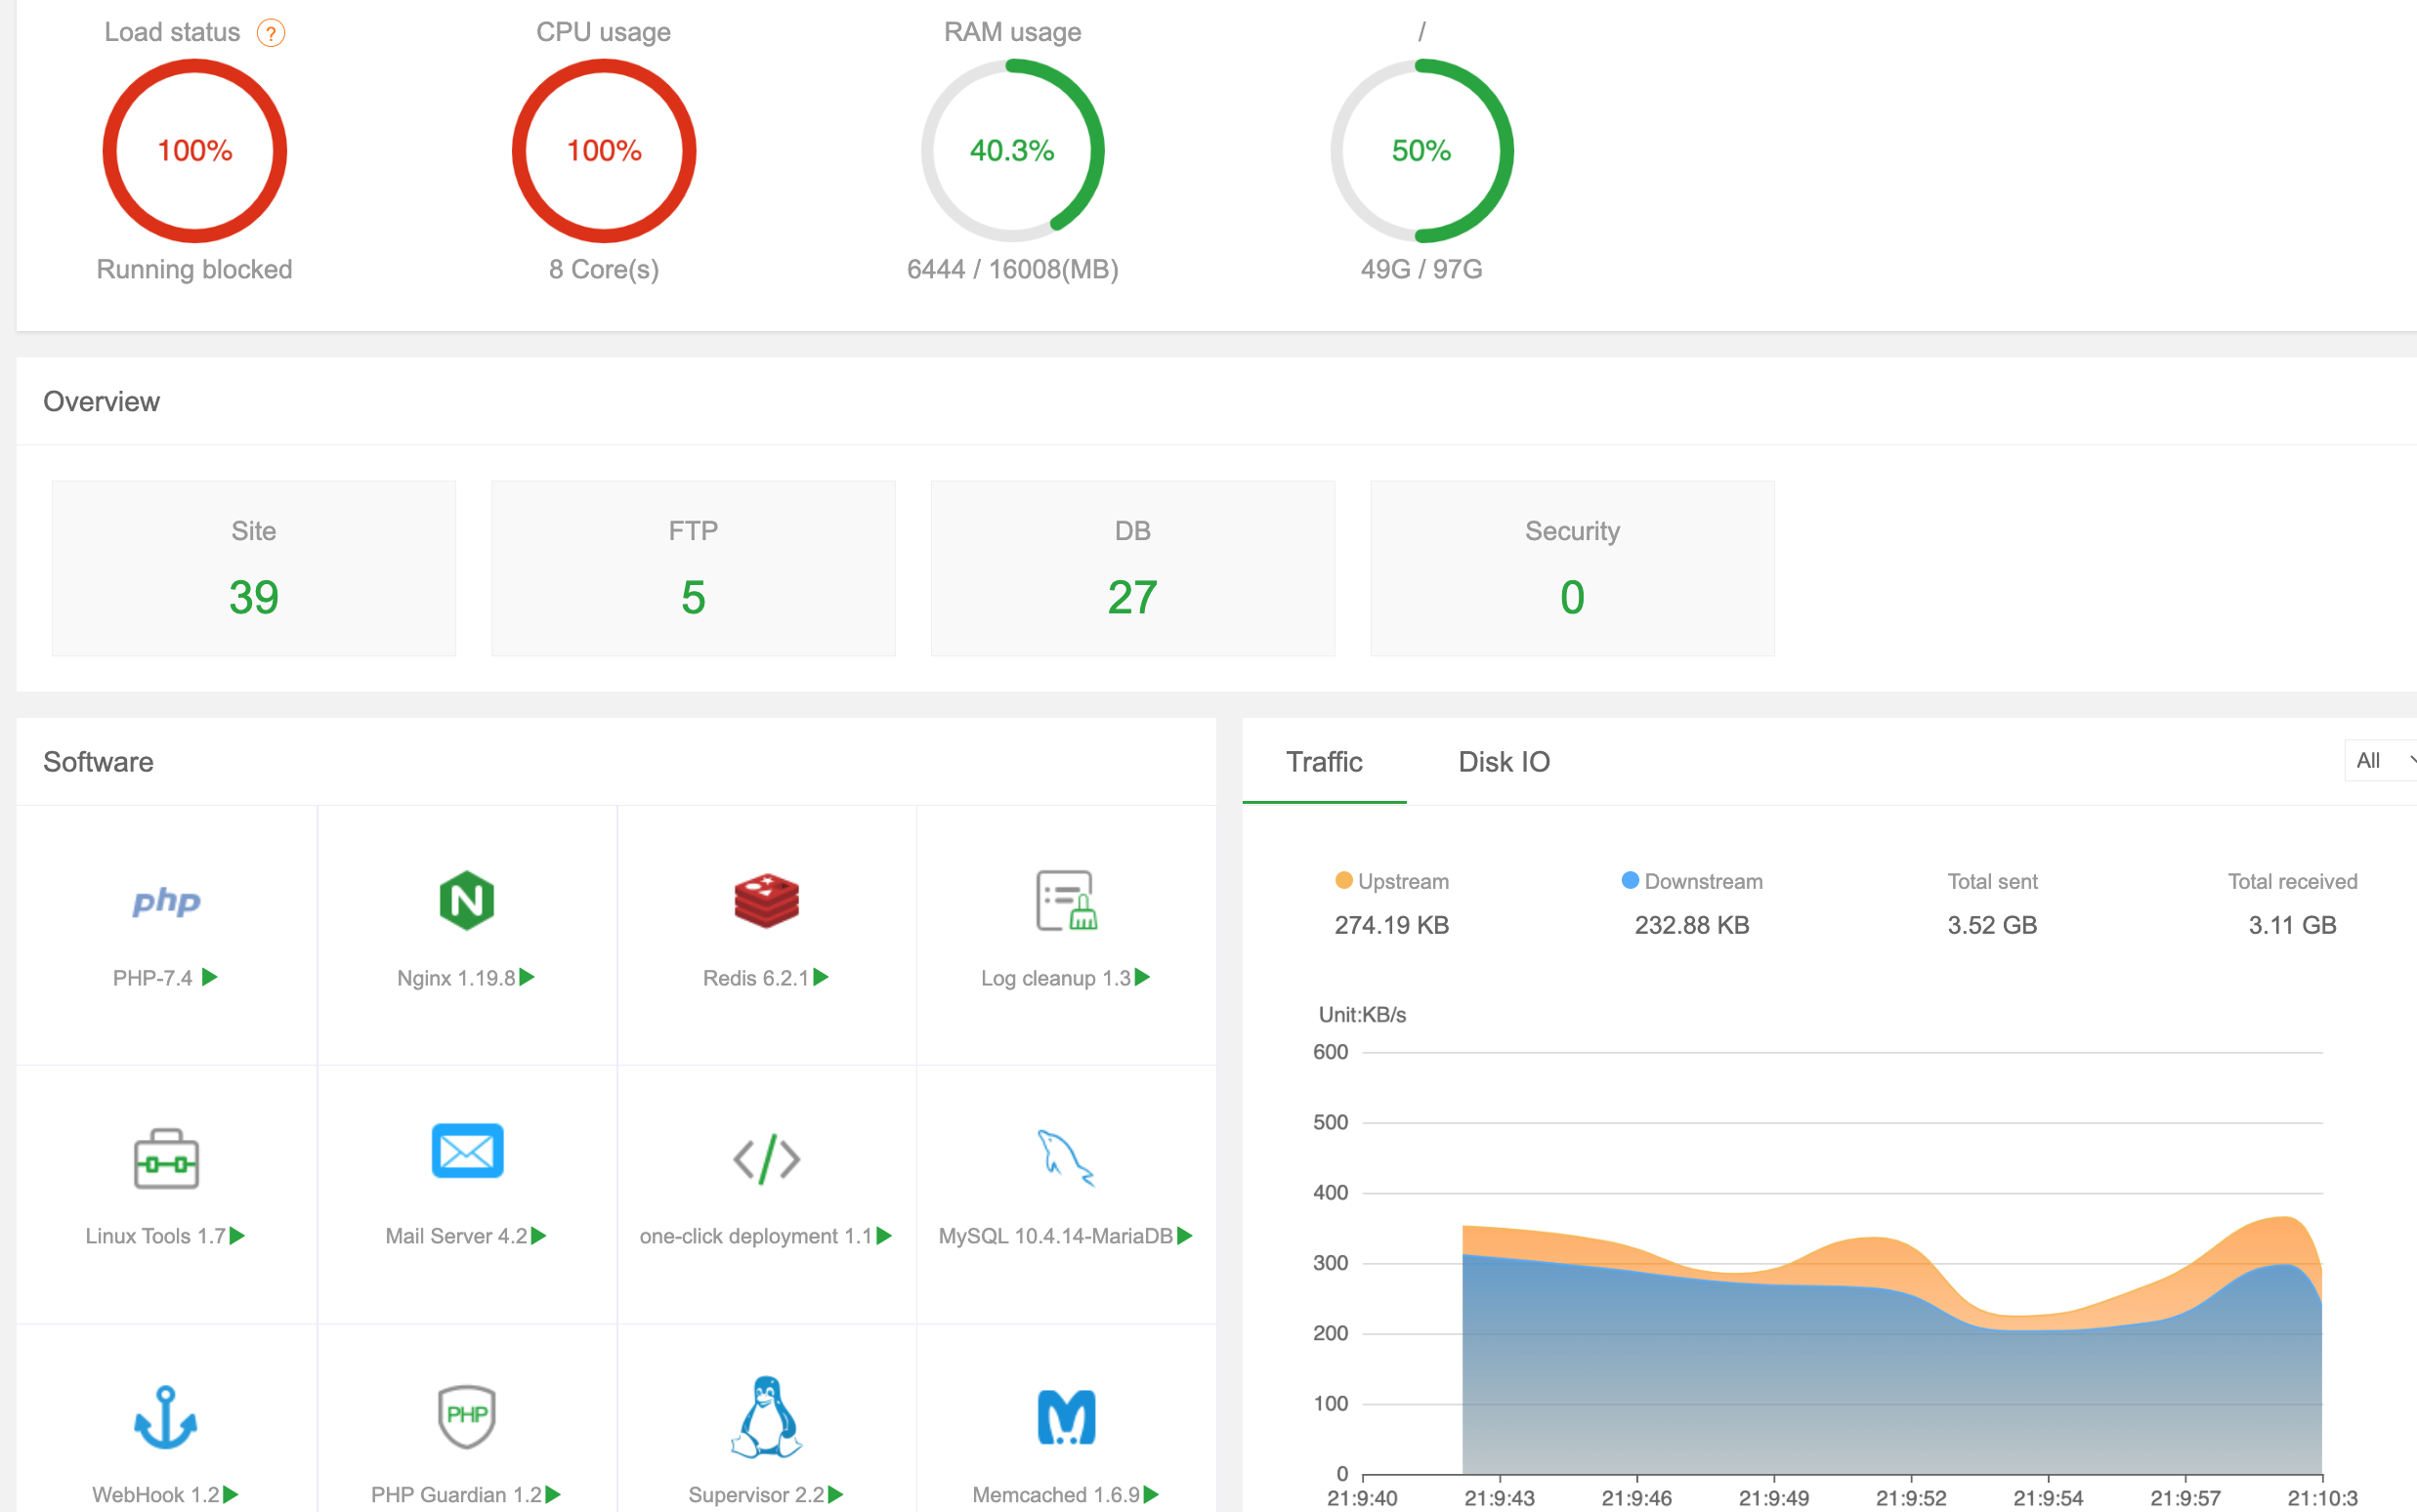Click the RAM usage circular gauge
Viewport: 2417px width, 1512px height.
(1012, 151)
